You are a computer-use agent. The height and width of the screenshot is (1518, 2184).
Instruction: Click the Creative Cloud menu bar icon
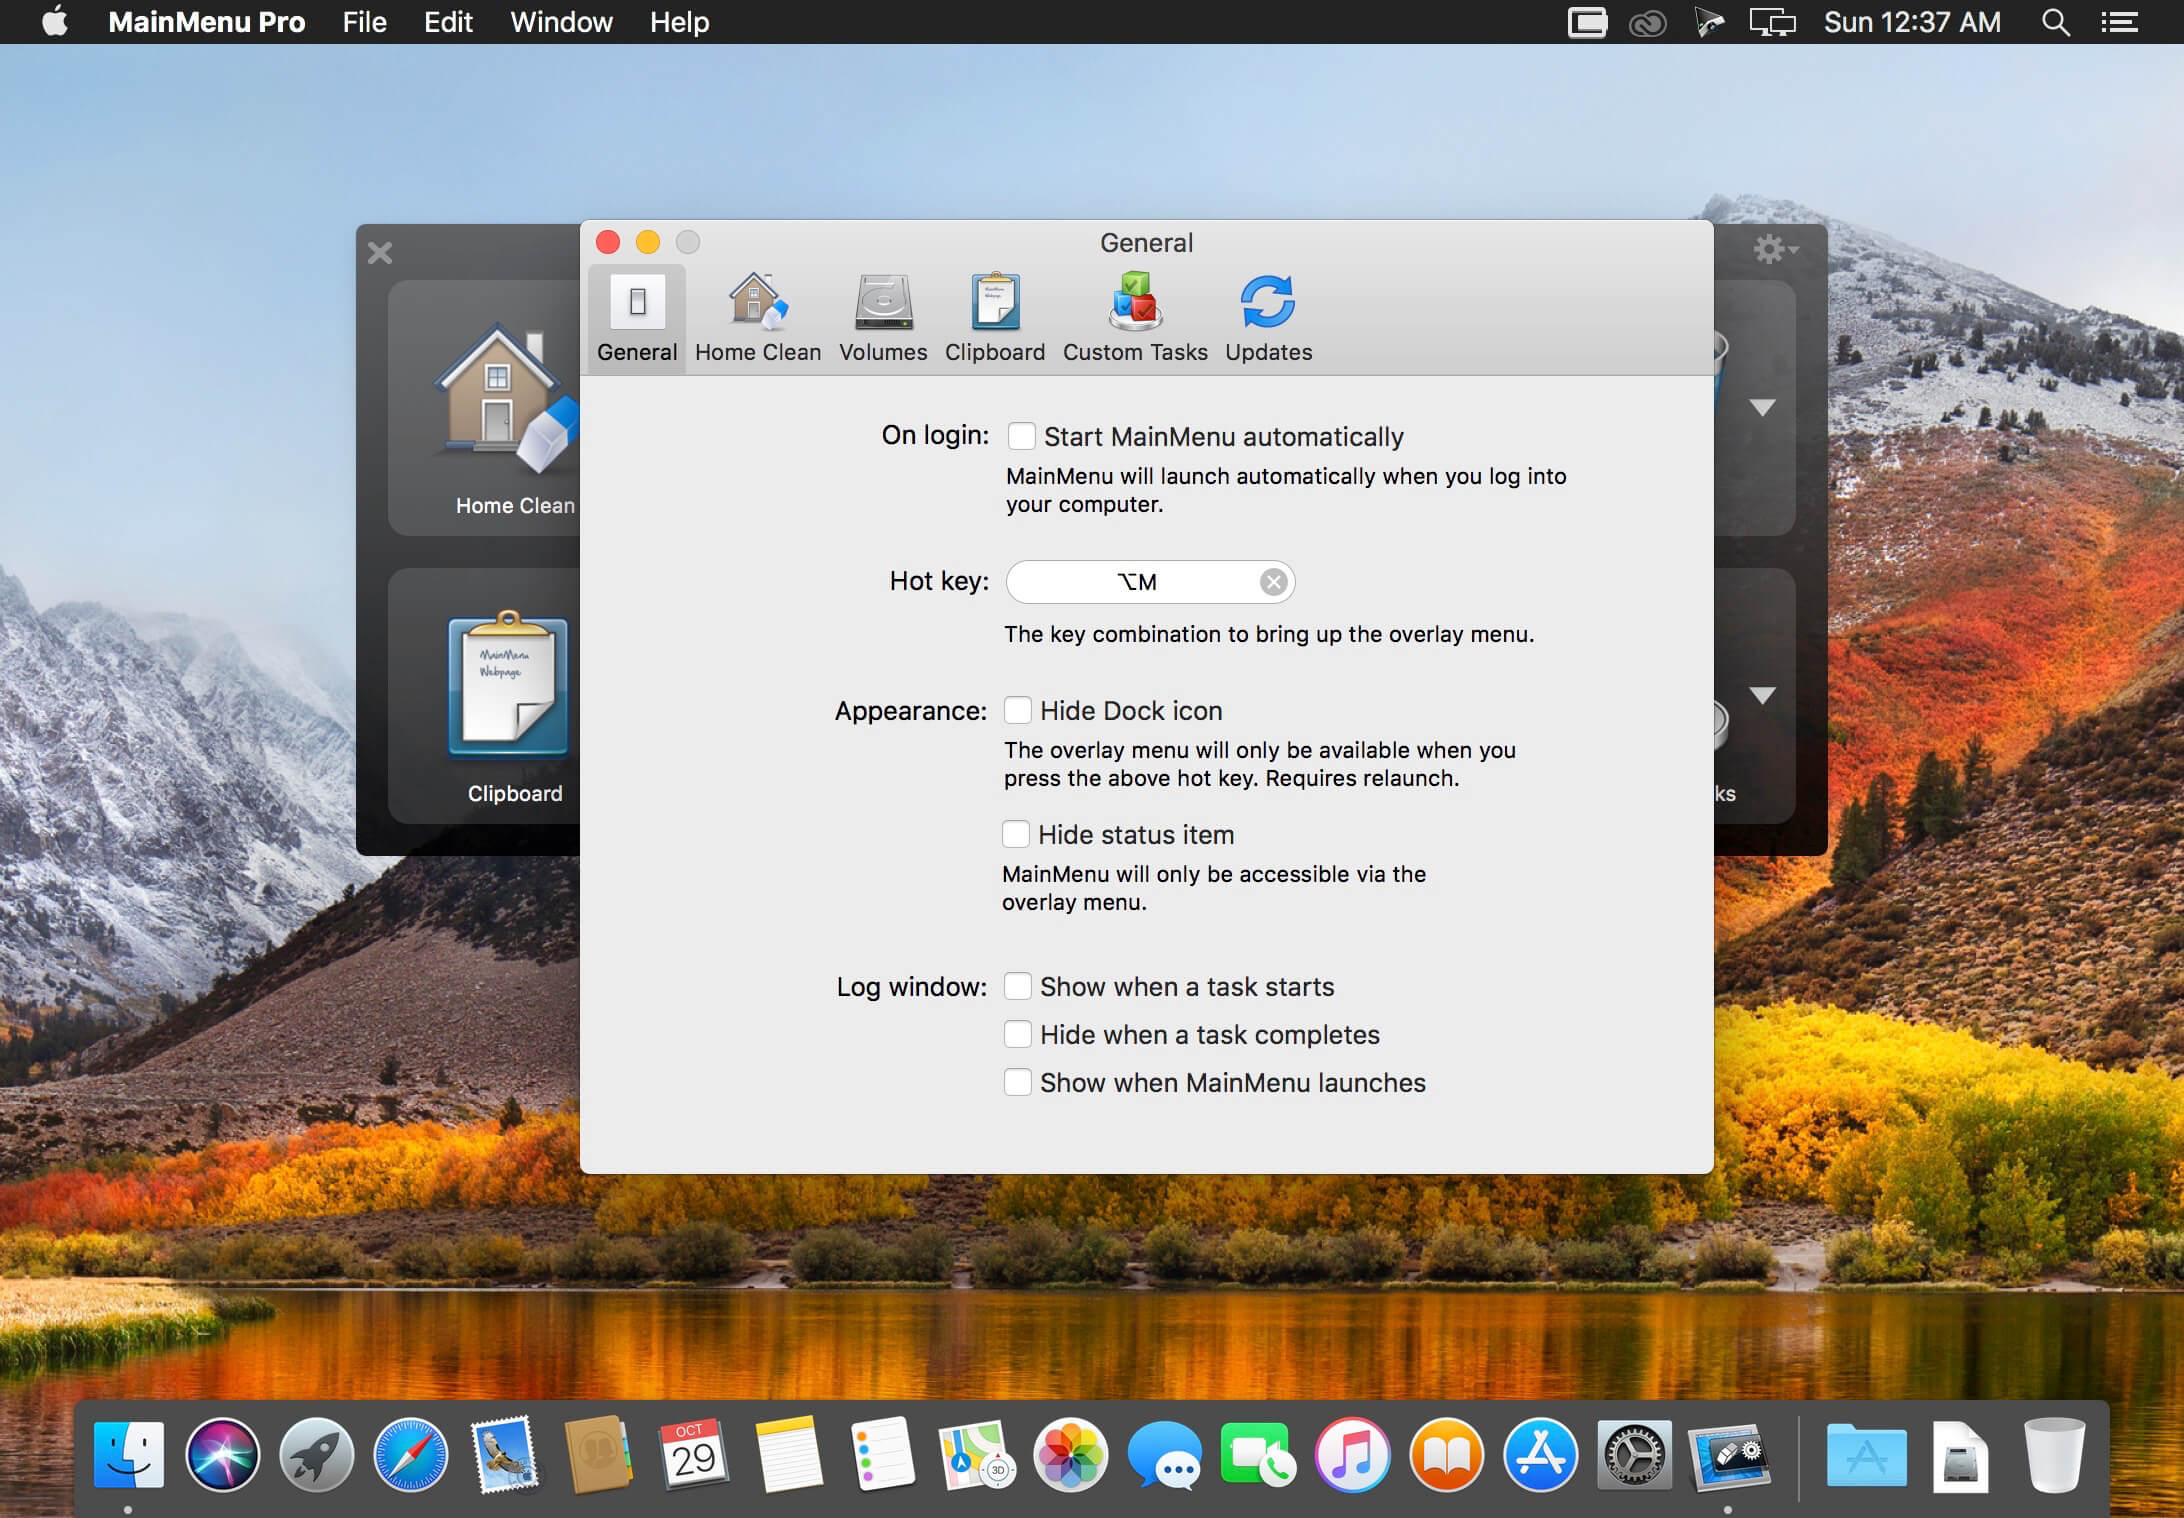click(1647, 23)
